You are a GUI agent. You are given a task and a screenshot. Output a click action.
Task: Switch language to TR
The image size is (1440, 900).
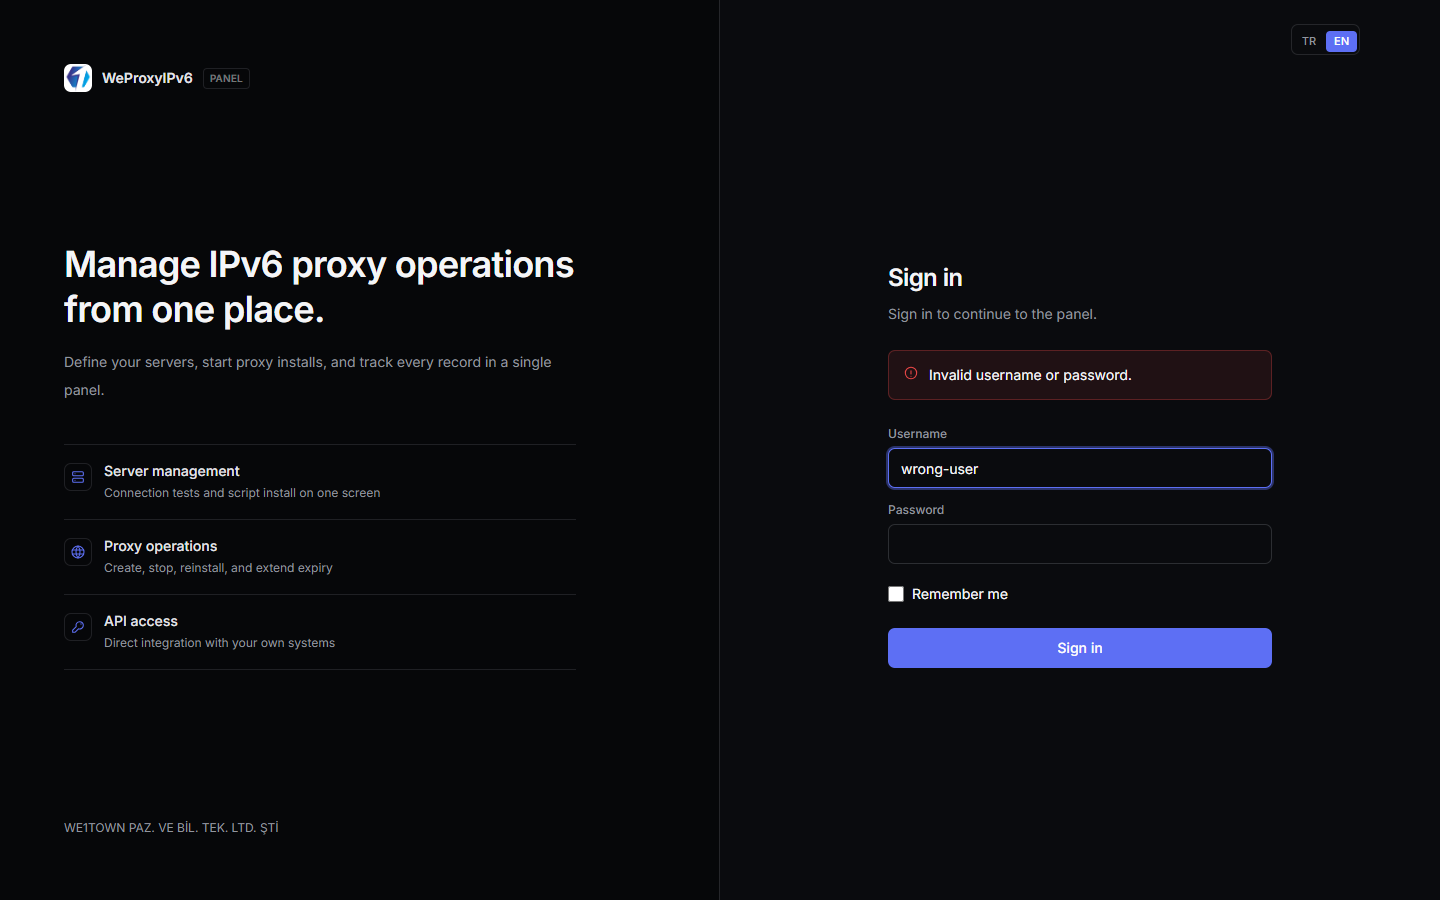coord(1309,41)
